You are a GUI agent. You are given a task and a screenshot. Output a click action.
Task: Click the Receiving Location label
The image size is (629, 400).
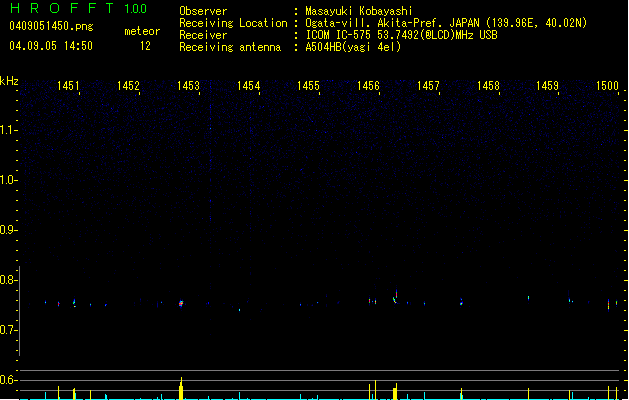pos(233,23)
